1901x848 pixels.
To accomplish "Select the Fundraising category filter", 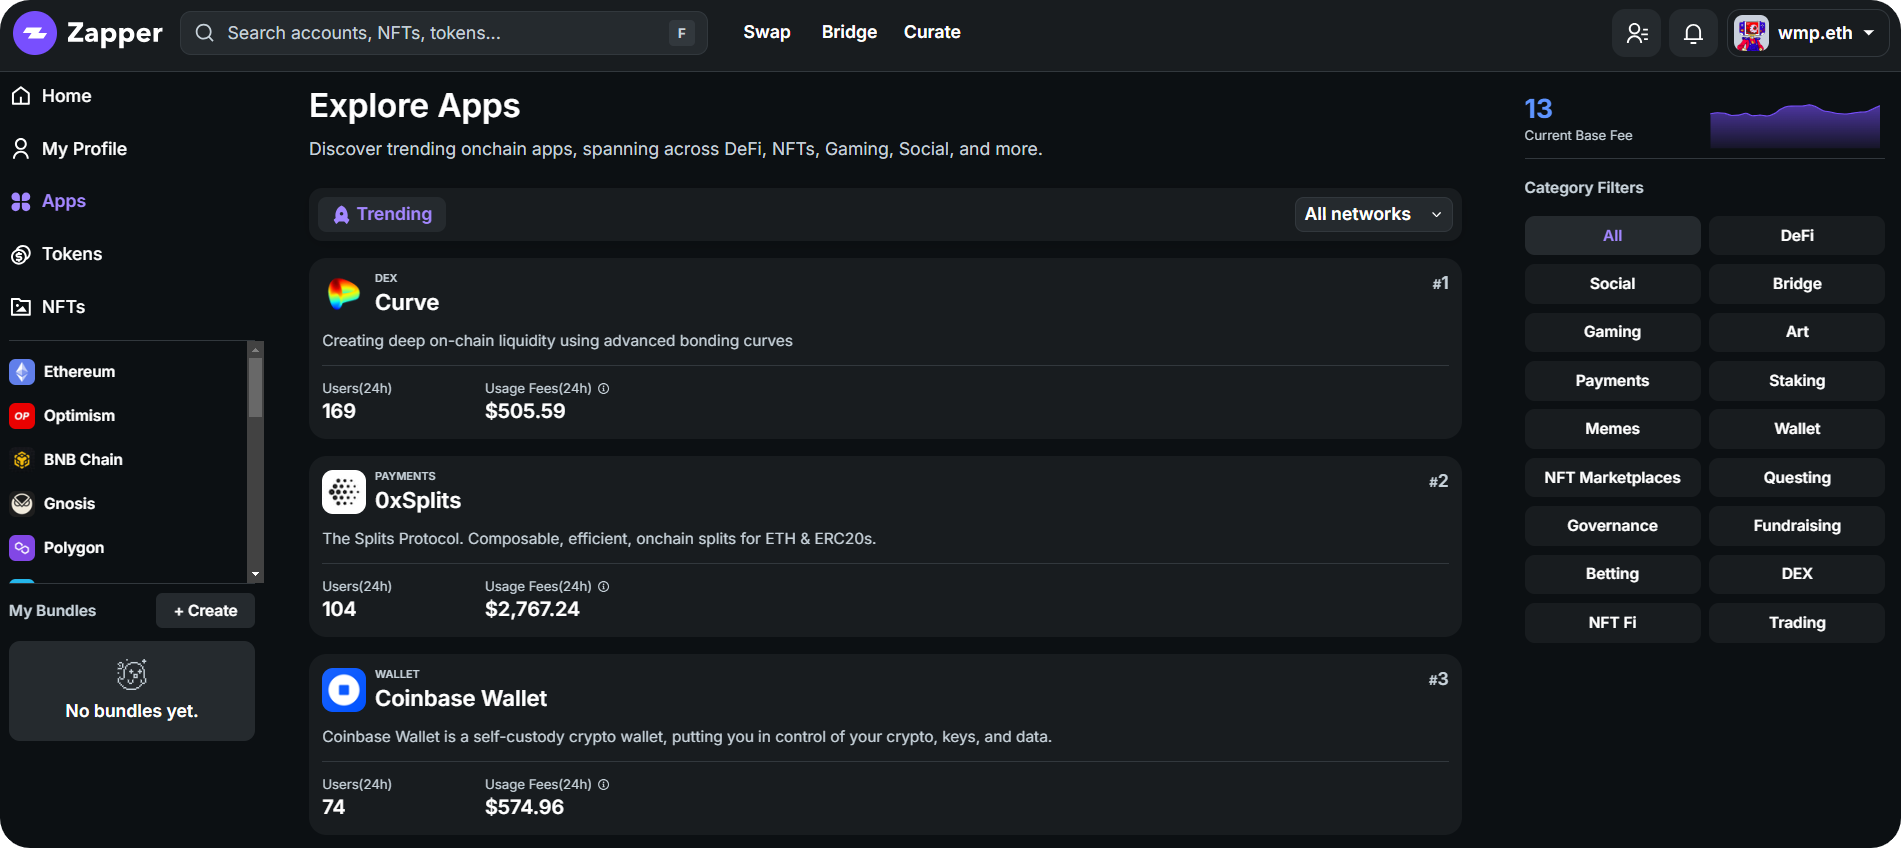I will (1797, 526).
